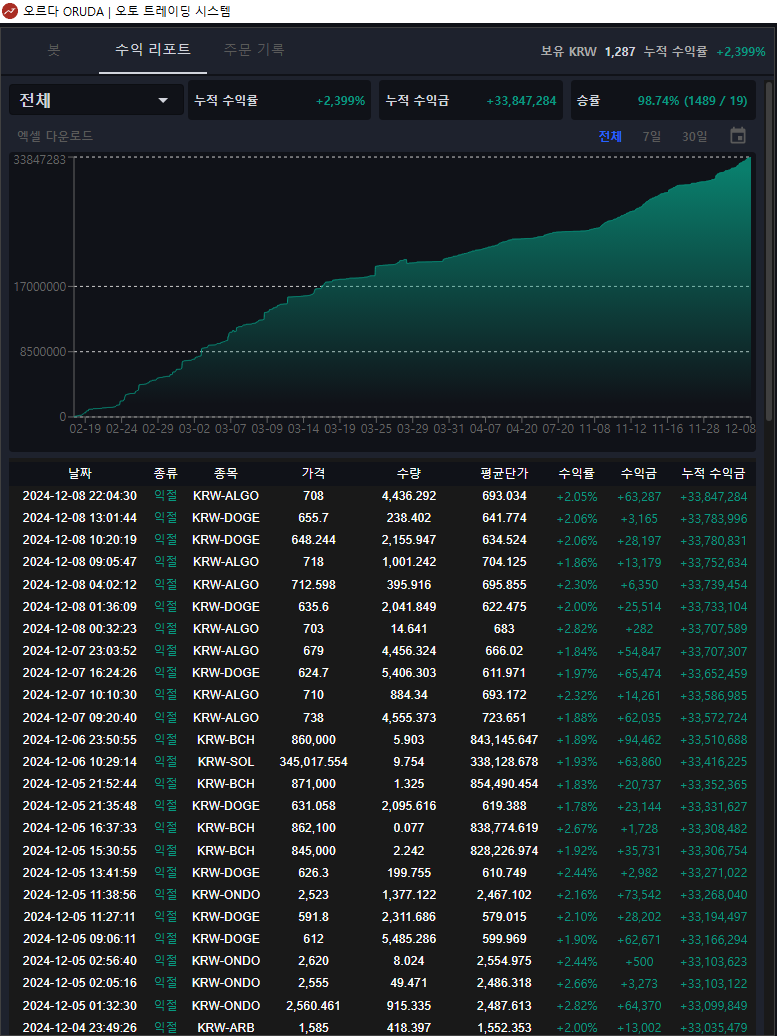777x1036 pixels.
Task: Click cumulative profit +33,652,459
Action: point(714,673)
